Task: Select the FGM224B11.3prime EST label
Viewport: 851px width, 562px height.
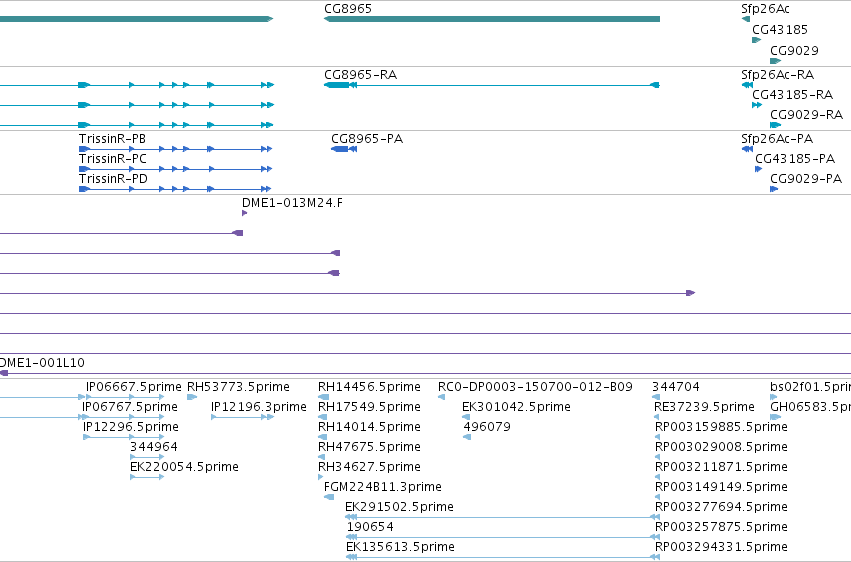Action: [x=383, y=487]
